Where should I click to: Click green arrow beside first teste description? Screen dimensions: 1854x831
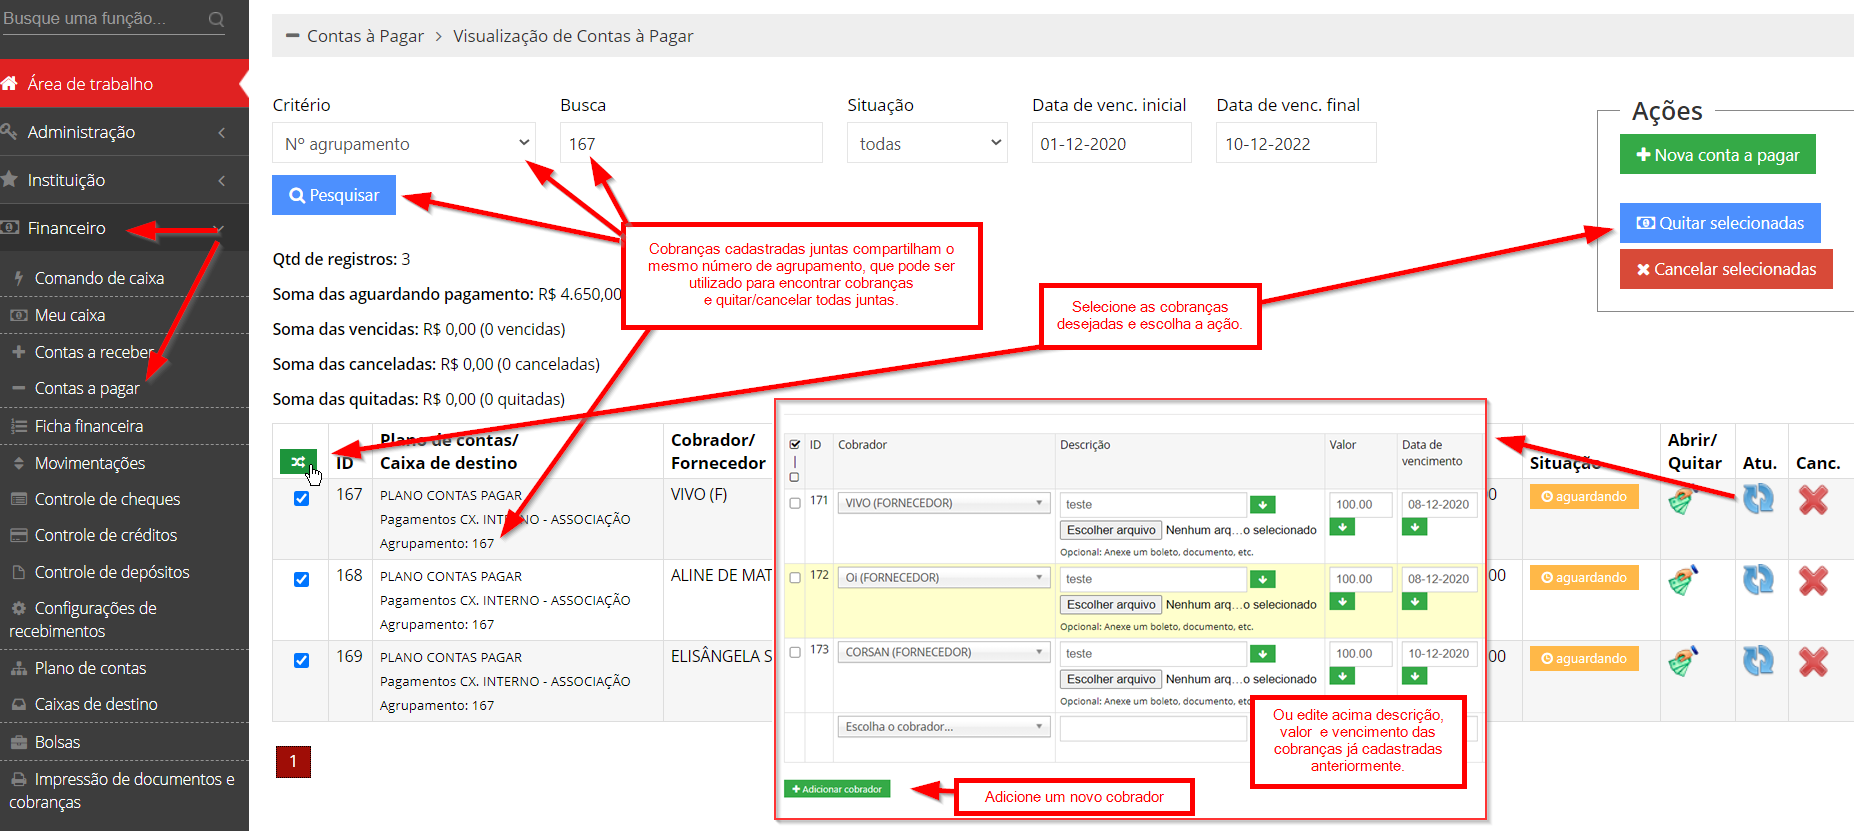coord(1262,505)
